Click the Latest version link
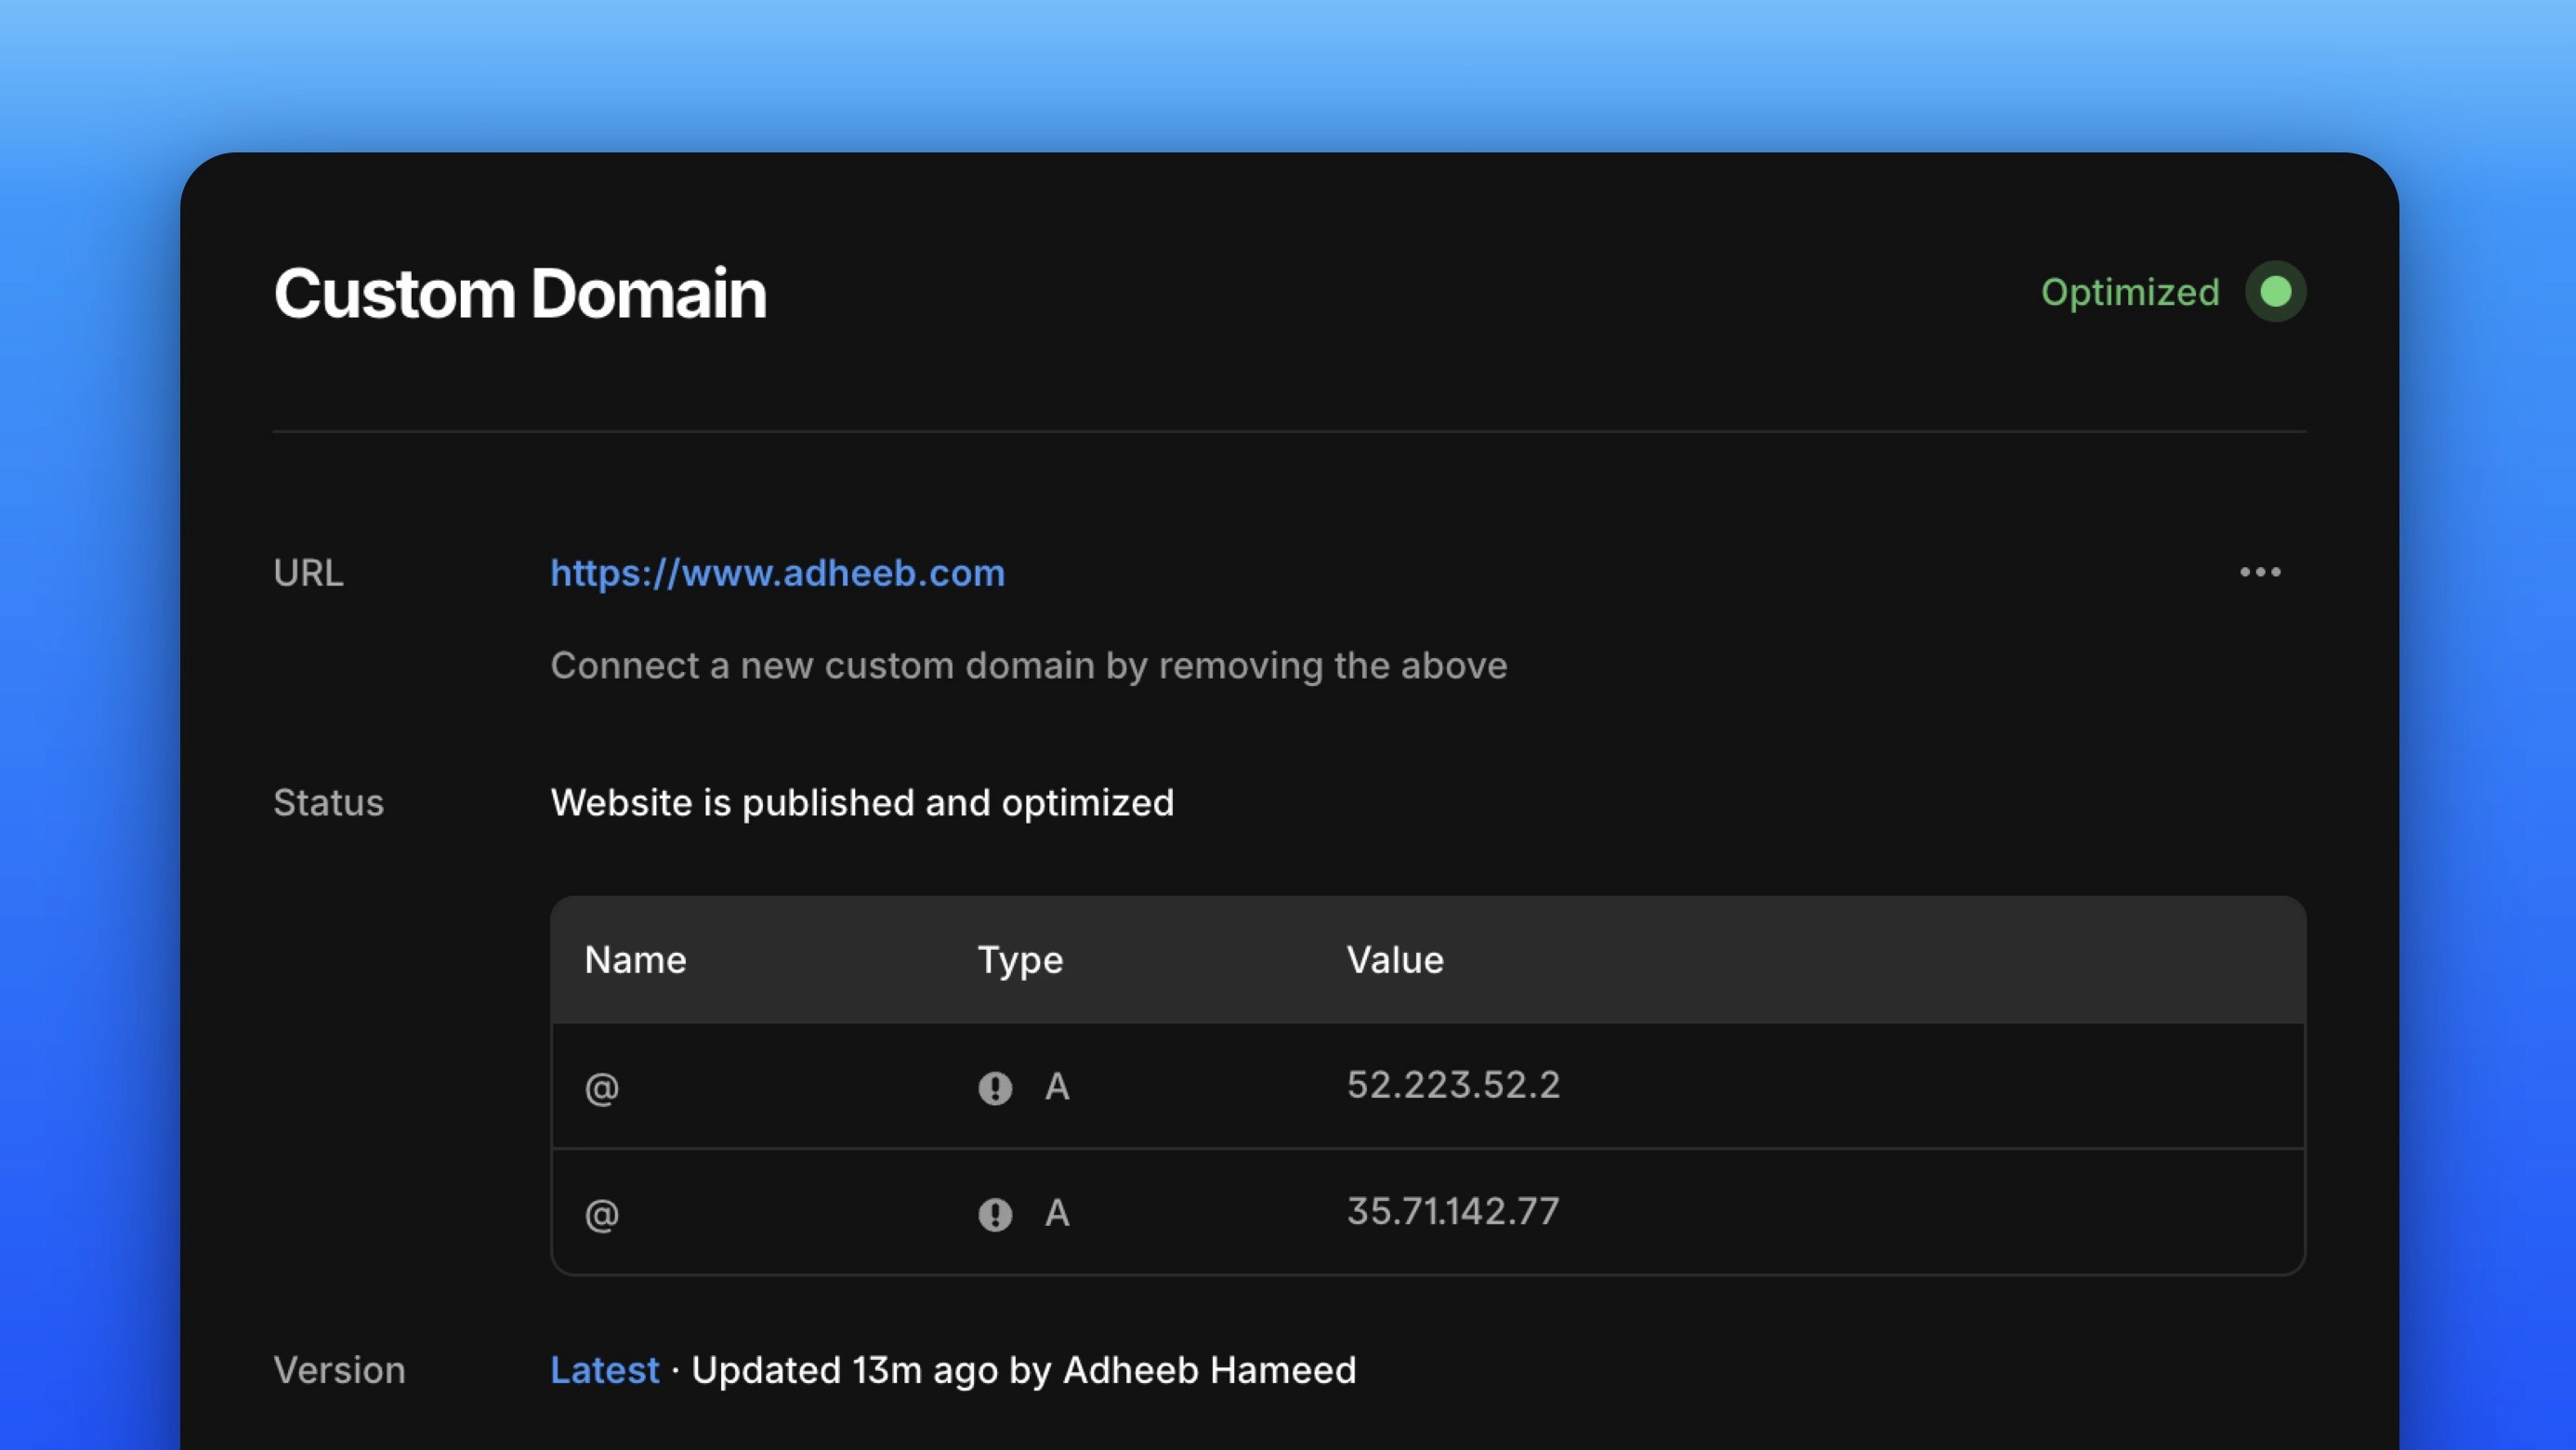The height and width of the screenshot is (1450, 2576). [x=604, y=1370]
